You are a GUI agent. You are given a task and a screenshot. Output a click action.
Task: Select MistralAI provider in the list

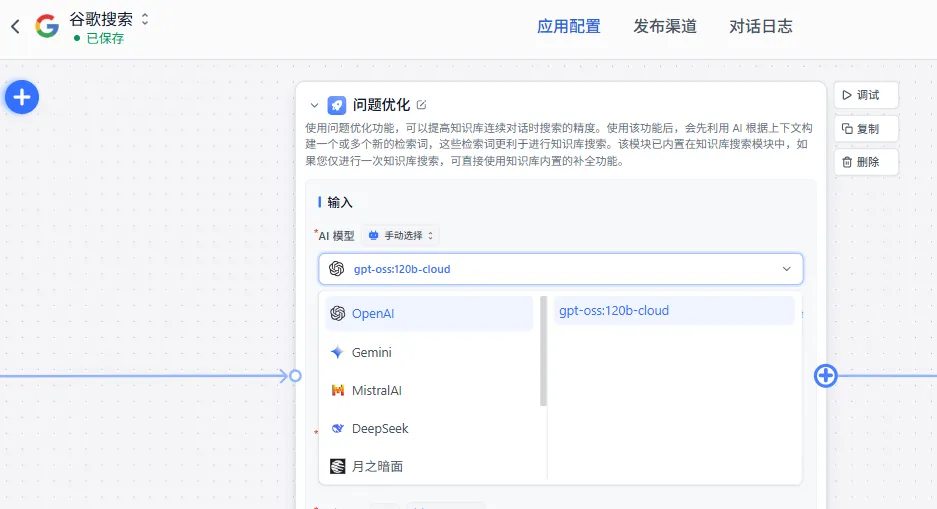[428, 391]
